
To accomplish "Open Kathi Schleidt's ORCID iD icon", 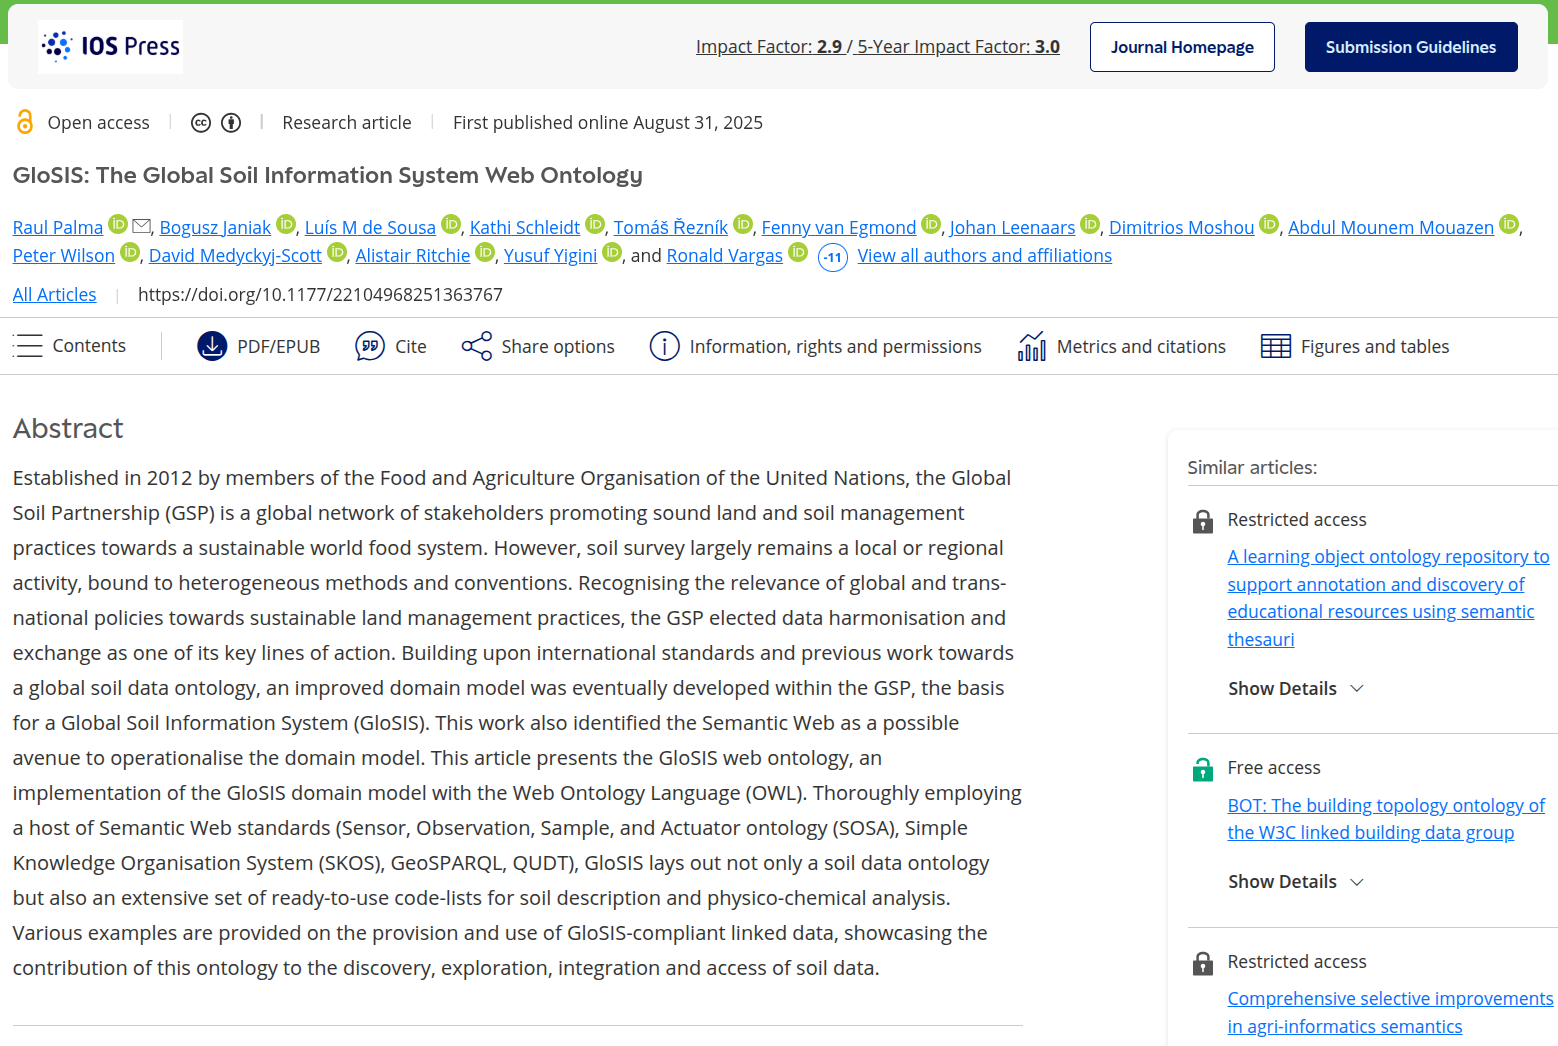I will 595,224.
